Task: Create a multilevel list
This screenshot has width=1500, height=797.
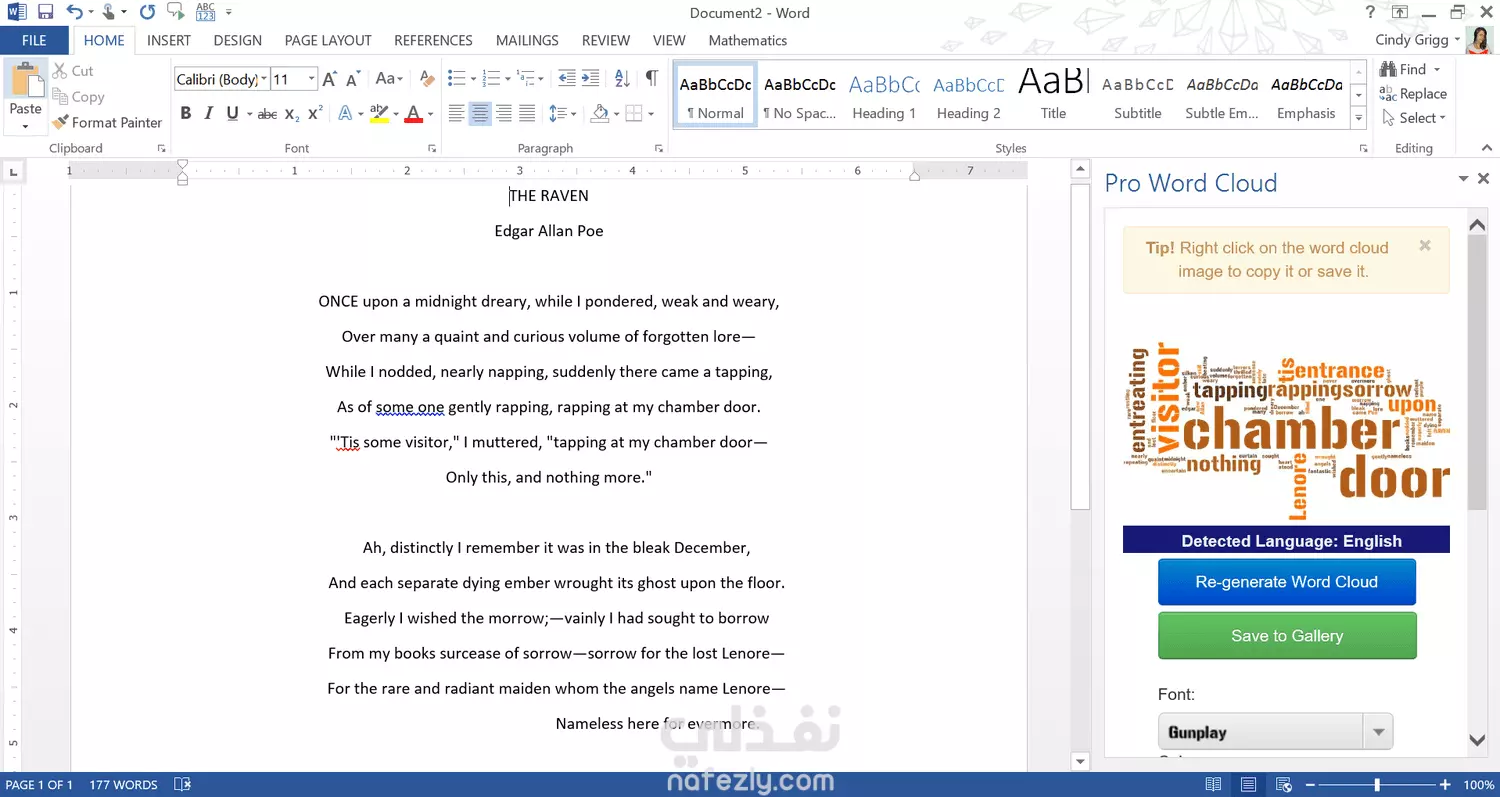Action: click(x=525, y=79)
